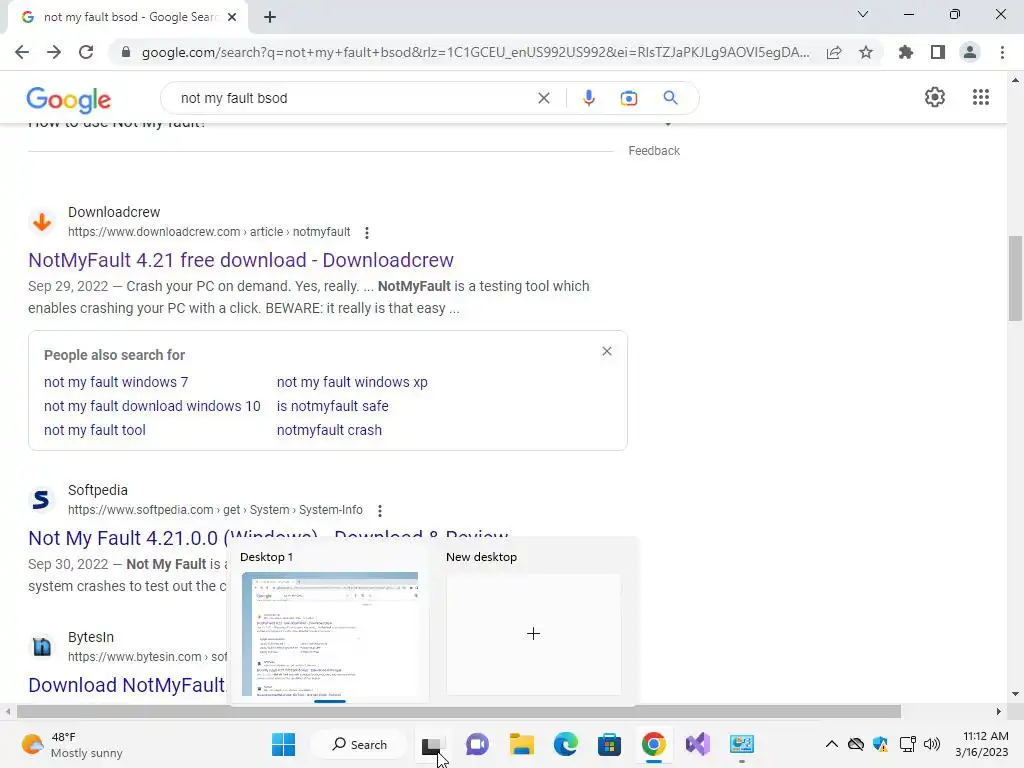Start a voice search with the microphone
The image size is (1024, 768).
pyautogui.click(x=588, y=98)
